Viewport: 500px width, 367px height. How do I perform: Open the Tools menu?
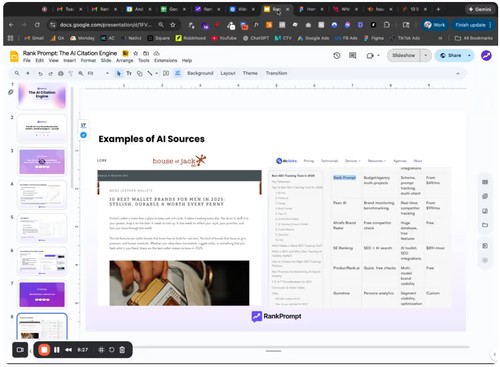pyautogui.click(x=144, y=61)
